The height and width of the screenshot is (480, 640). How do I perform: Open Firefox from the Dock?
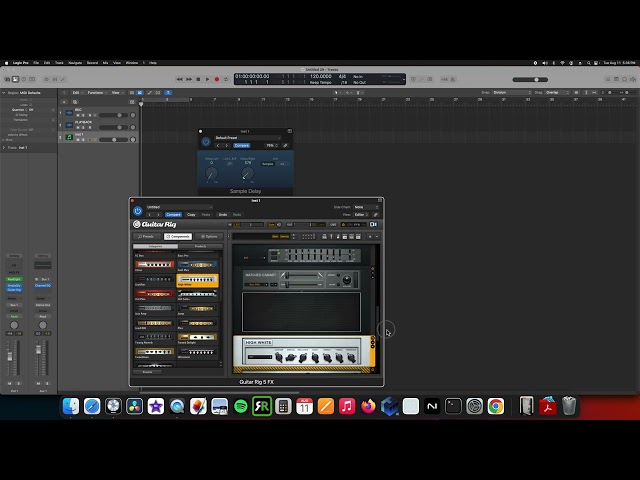click(x=368, y=407)
